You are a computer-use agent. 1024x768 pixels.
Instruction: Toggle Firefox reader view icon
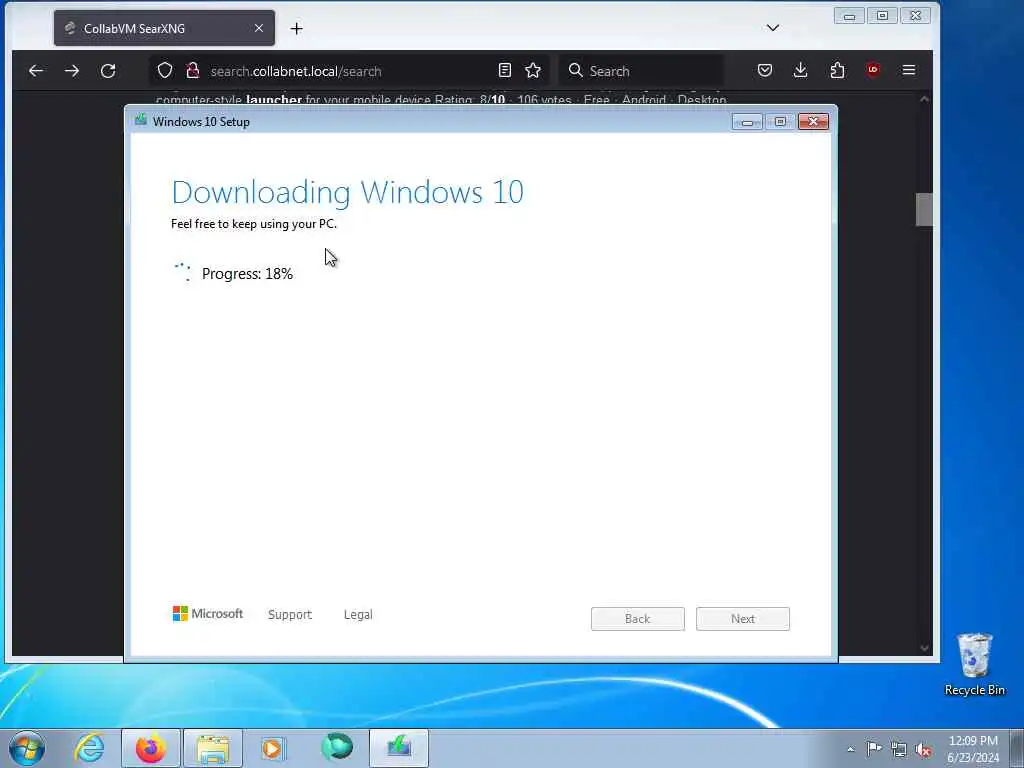coord(504,71)
